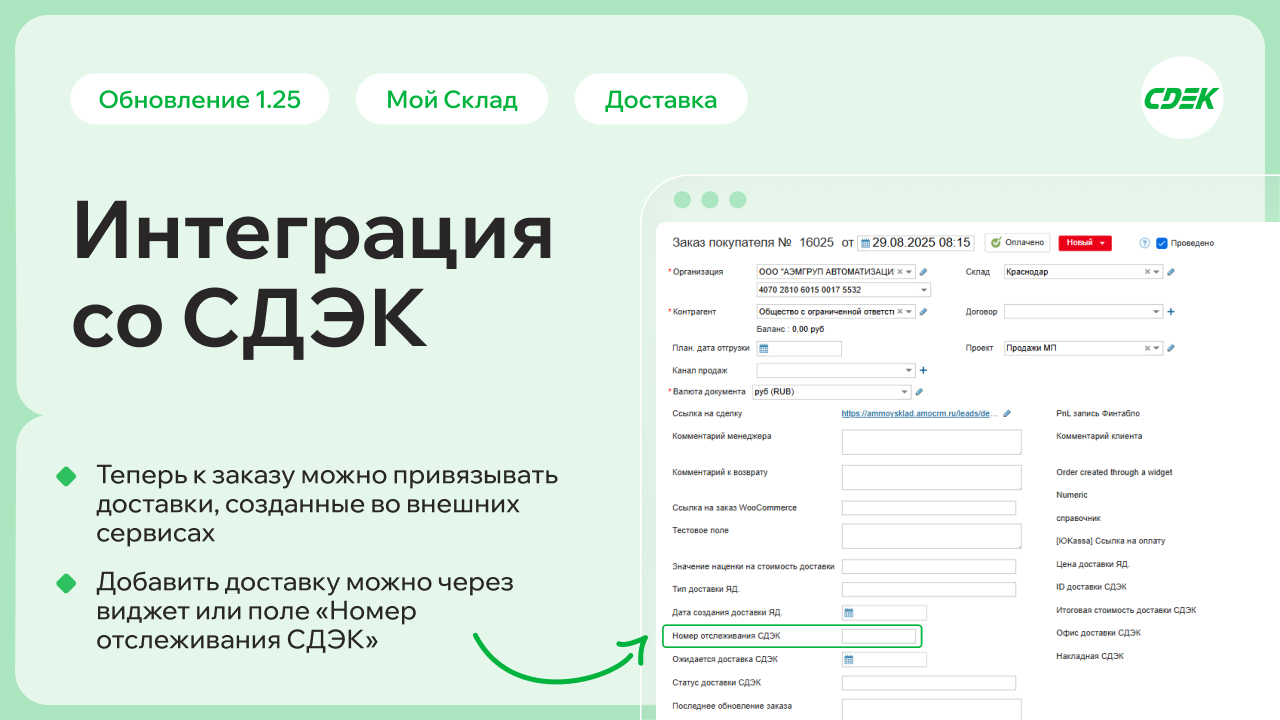Toggle the Проведено checkbox
The width and height of the screenshot is (1280, 720).
[1162, 243]
